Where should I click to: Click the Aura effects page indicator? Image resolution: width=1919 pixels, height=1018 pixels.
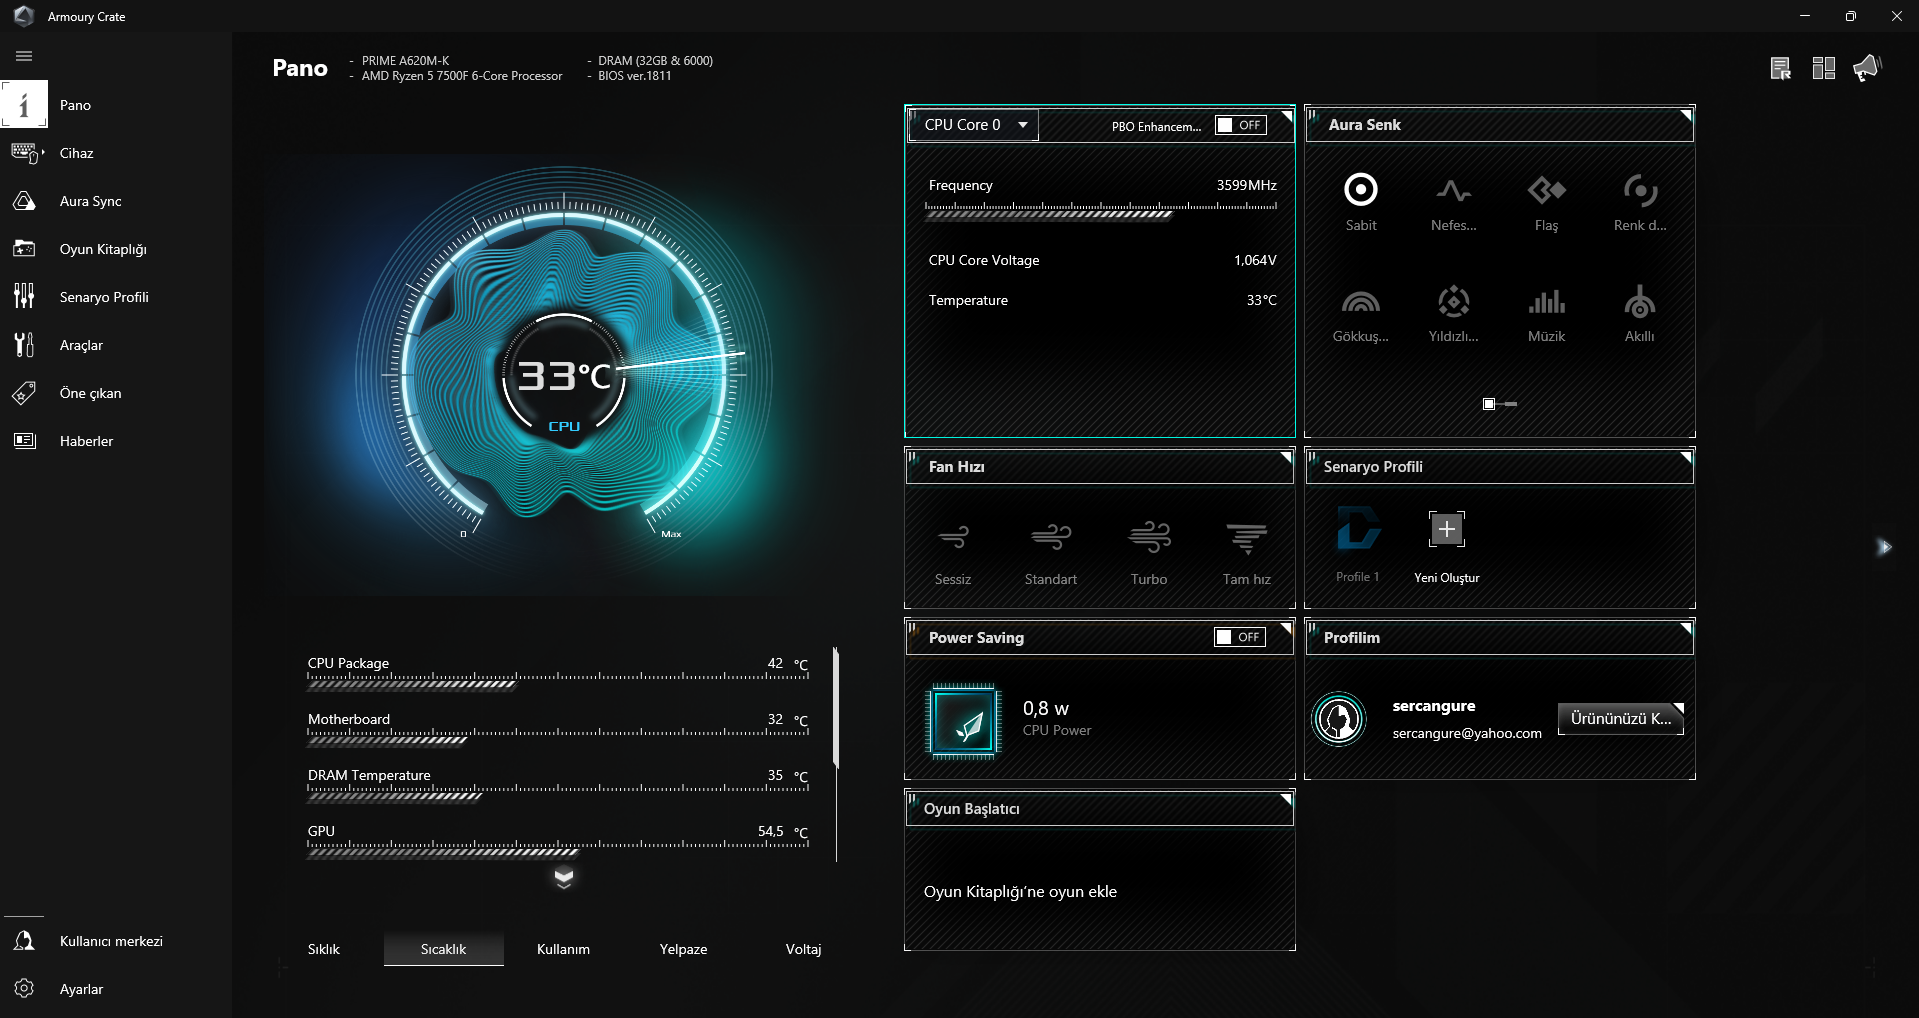click(1499, 404)
